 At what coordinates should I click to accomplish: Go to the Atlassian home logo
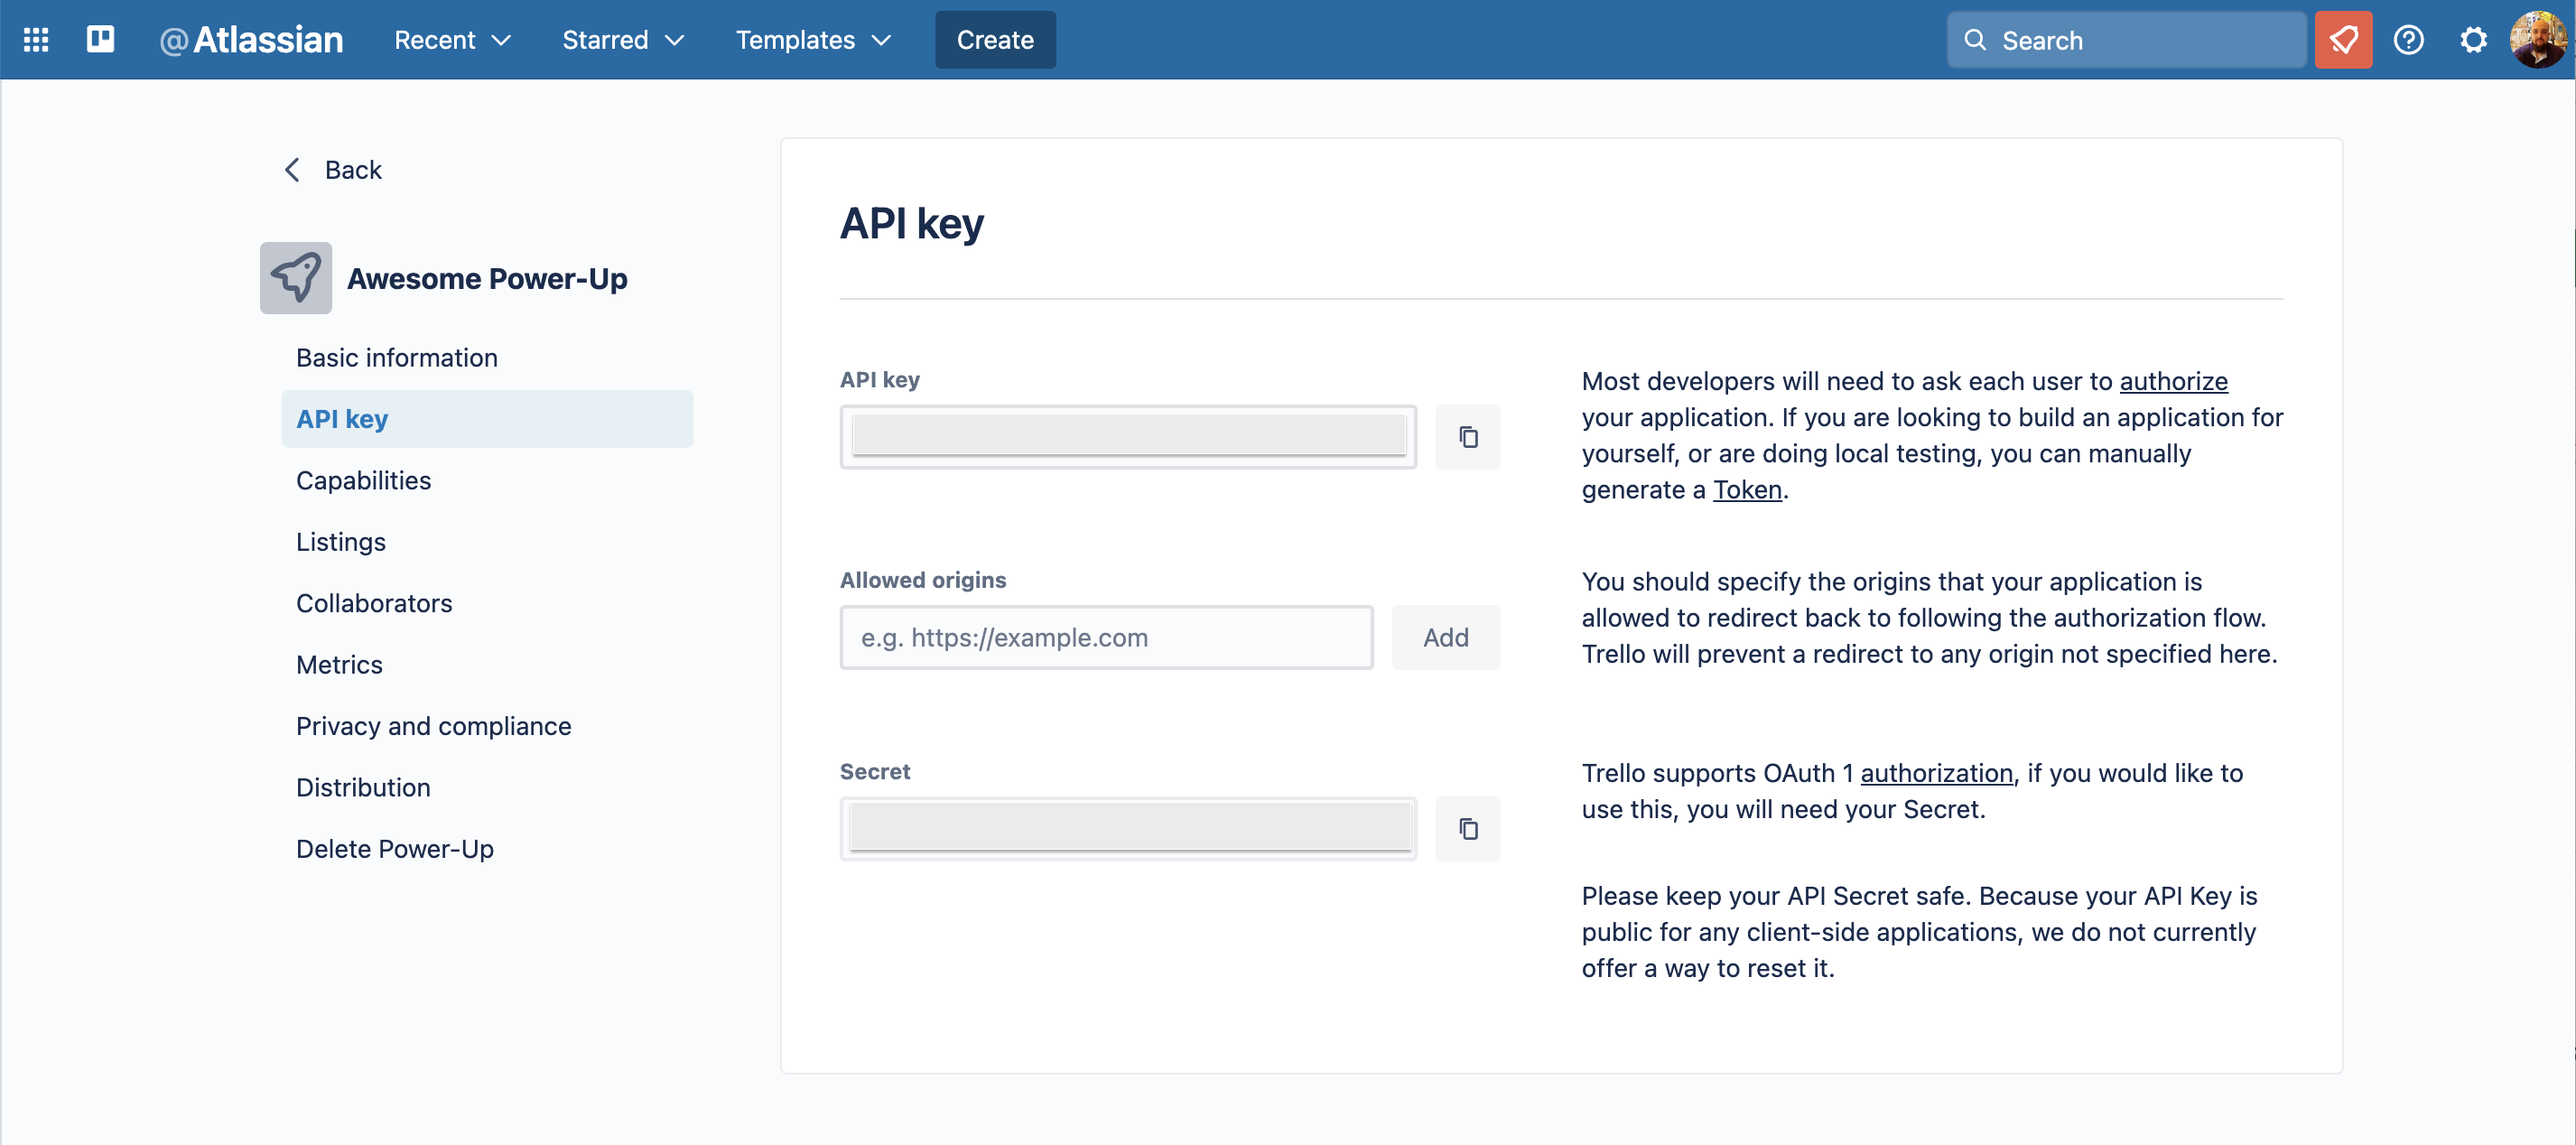pos(251,40)
